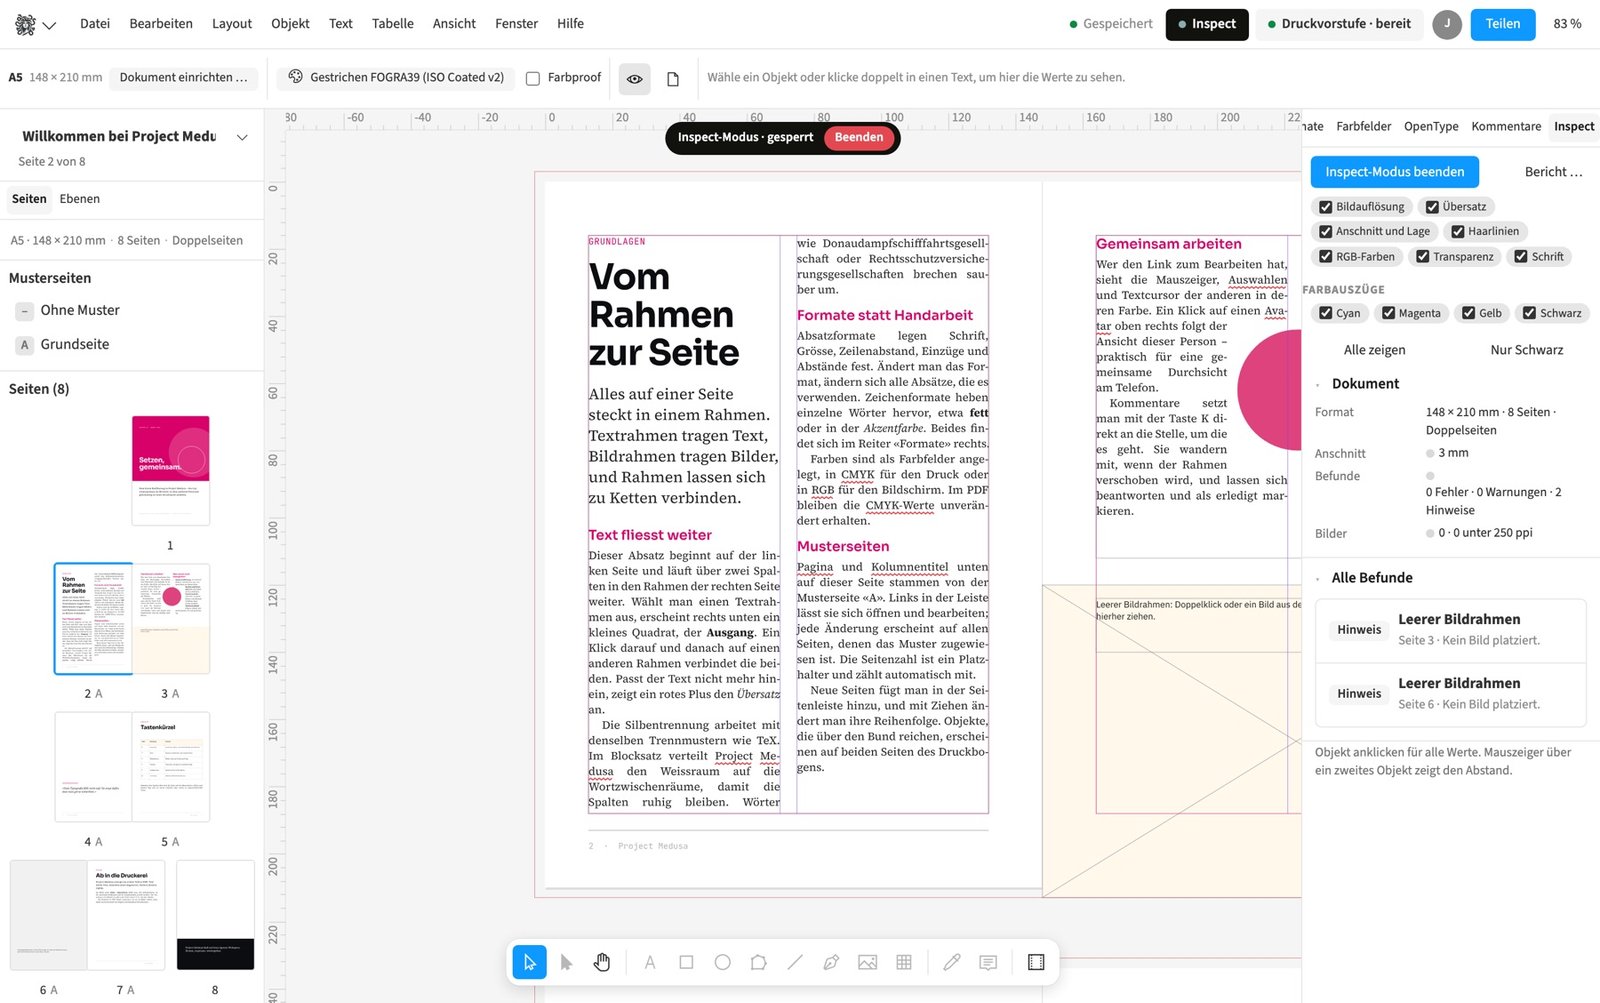The image size is (1600, 1003).
Task: Click Dokument einrichten … button
Action: pyautogui.click(x=183, y=78)
